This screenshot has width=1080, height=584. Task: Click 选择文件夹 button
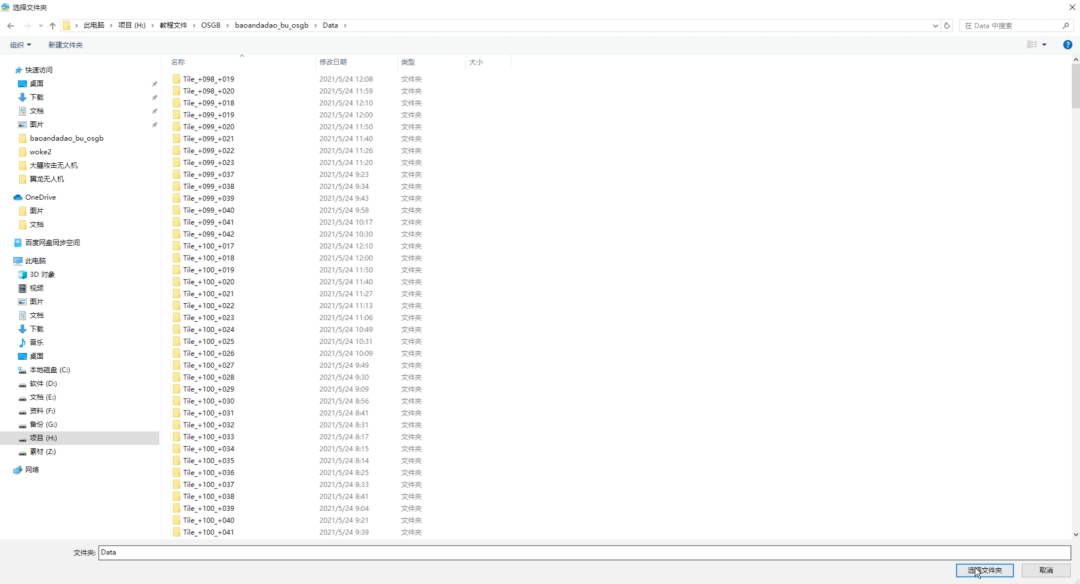pyautogui.click(x=984, y=570)
